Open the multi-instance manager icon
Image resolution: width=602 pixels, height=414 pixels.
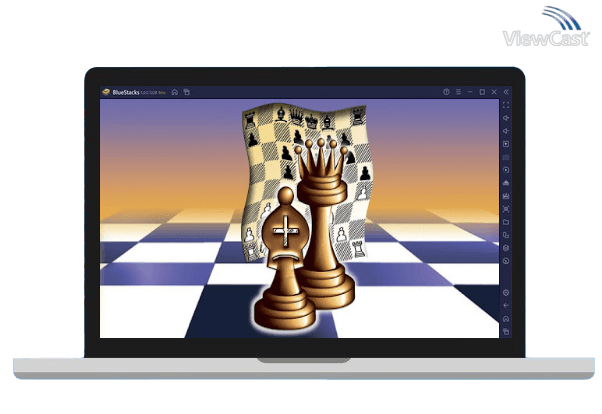tap(506, 235)
